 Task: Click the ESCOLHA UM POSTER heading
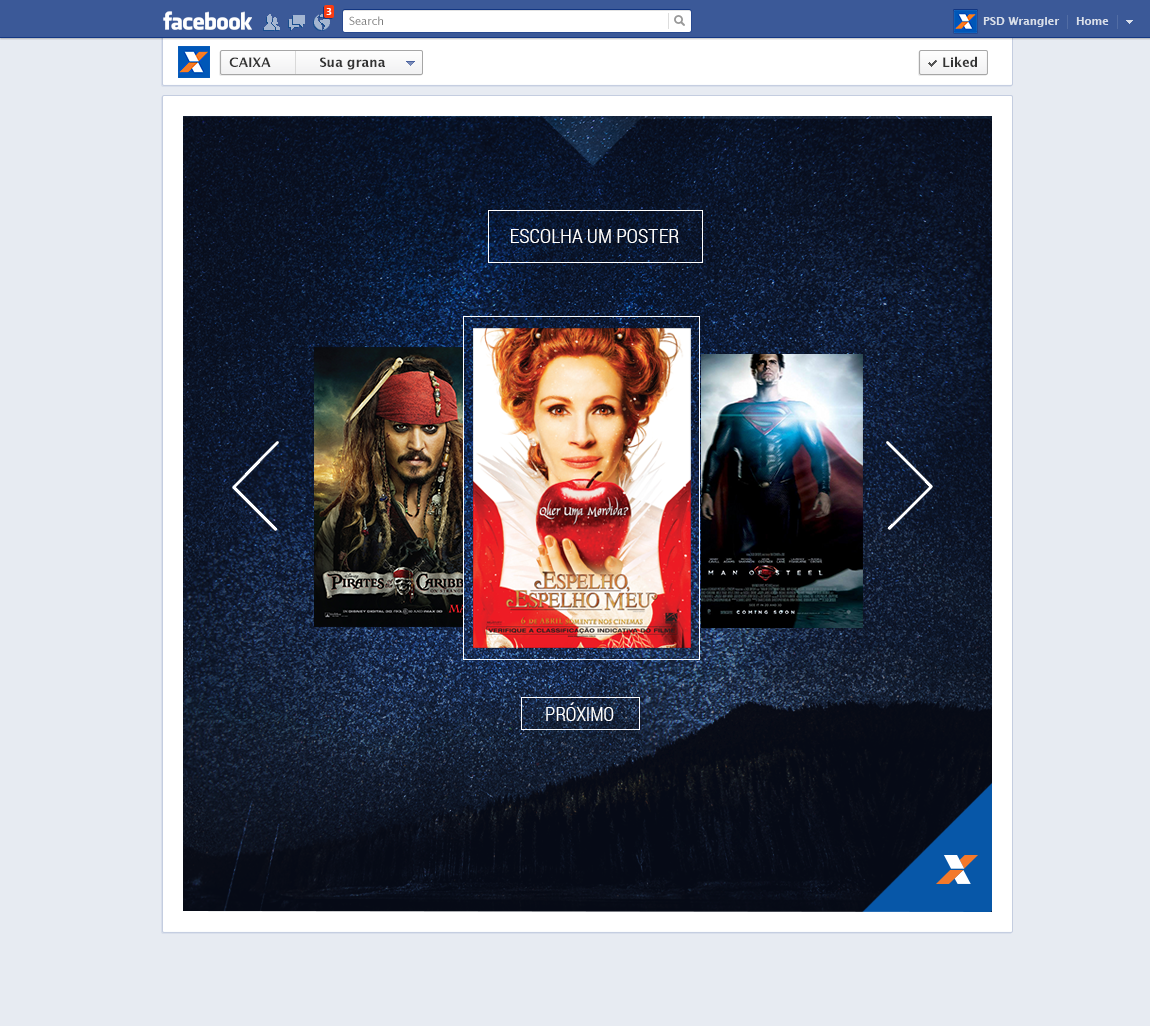pos(595,236)
